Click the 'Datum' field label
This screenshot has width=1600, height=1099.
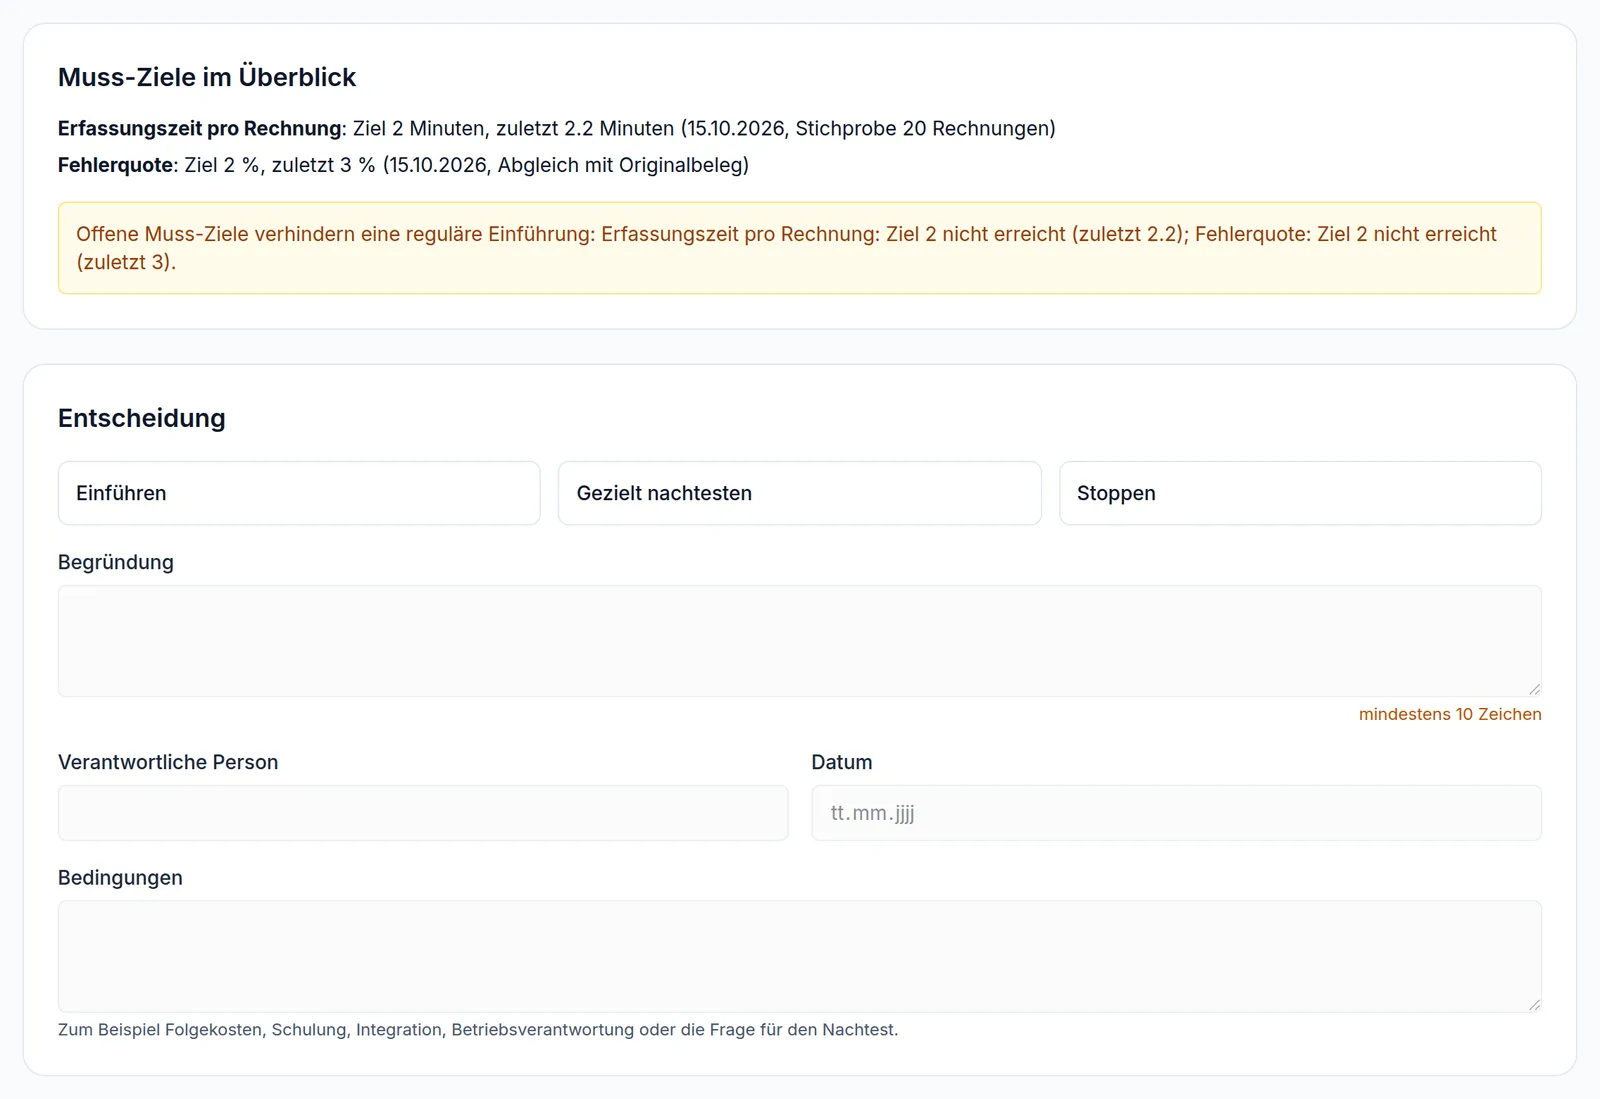point(842,762)
